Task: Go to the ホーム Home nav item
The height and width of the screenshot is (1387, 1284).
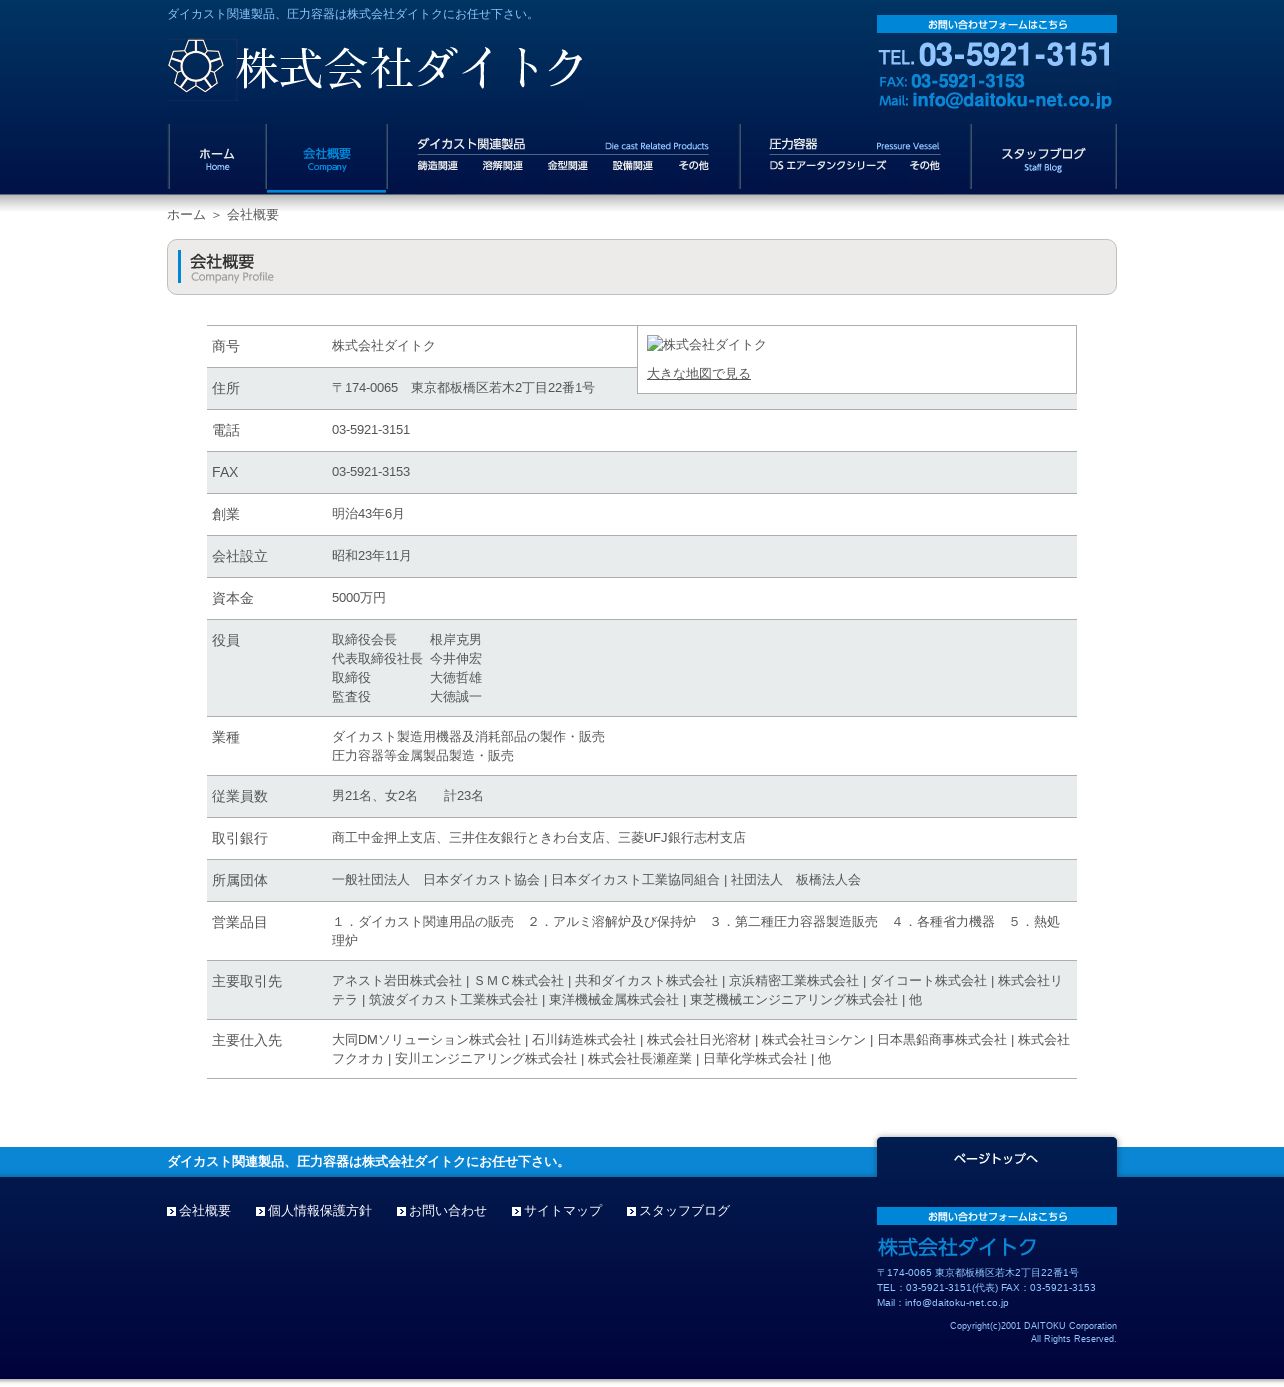Action: click(x=217, y=158)
